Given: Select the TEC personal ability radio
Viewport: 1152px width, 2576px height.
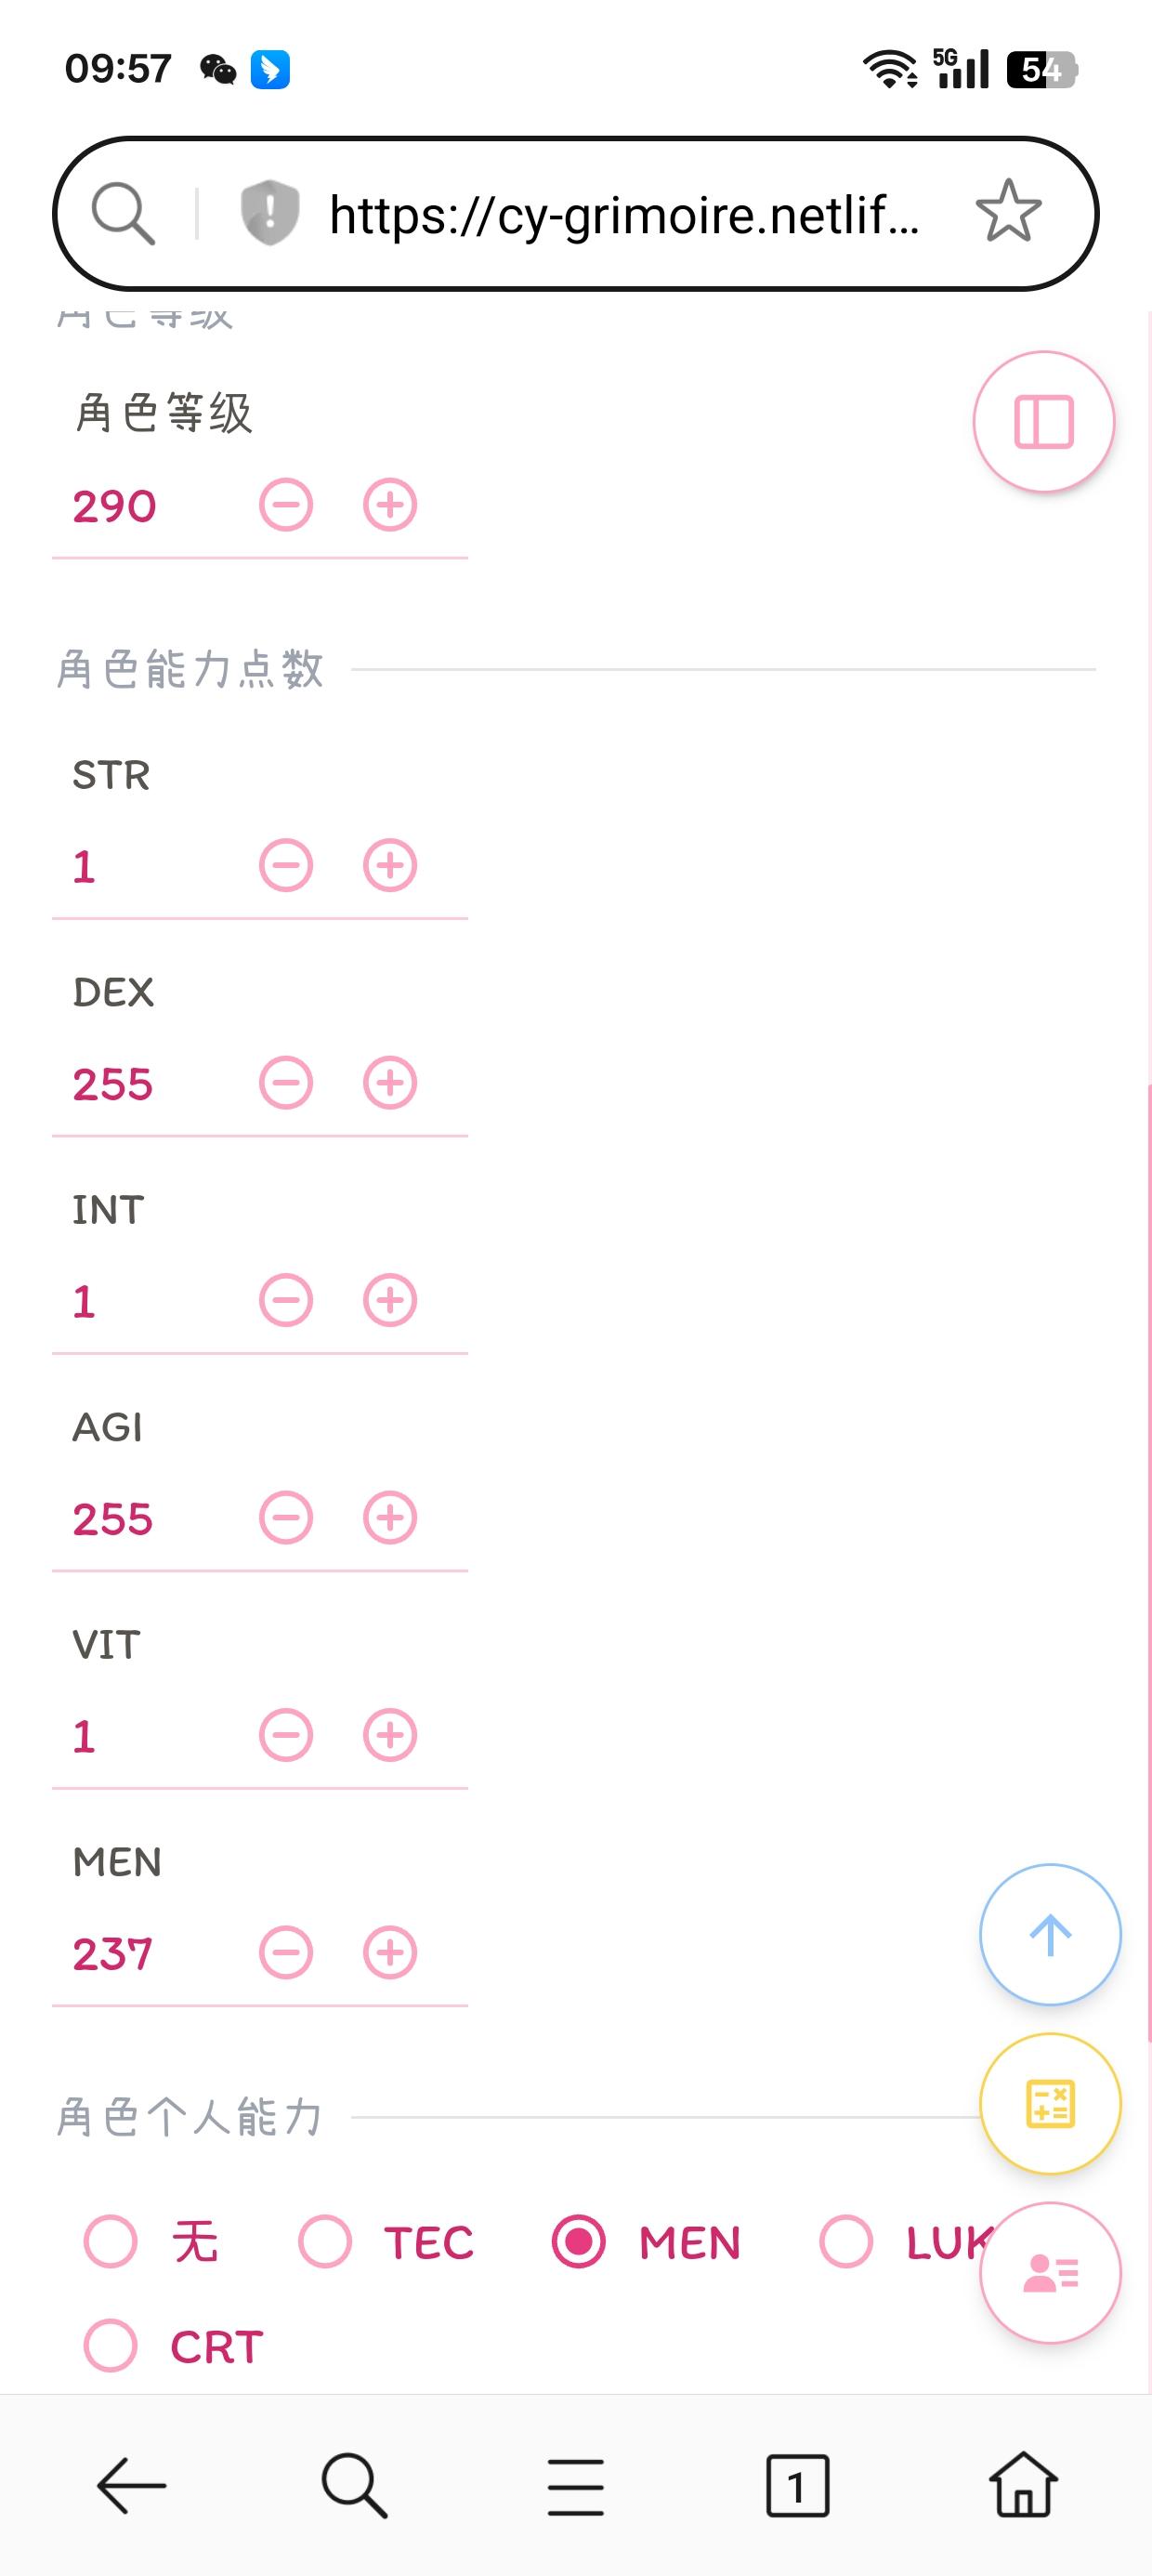Looking at the screenshot, I should click(325, 2241).
